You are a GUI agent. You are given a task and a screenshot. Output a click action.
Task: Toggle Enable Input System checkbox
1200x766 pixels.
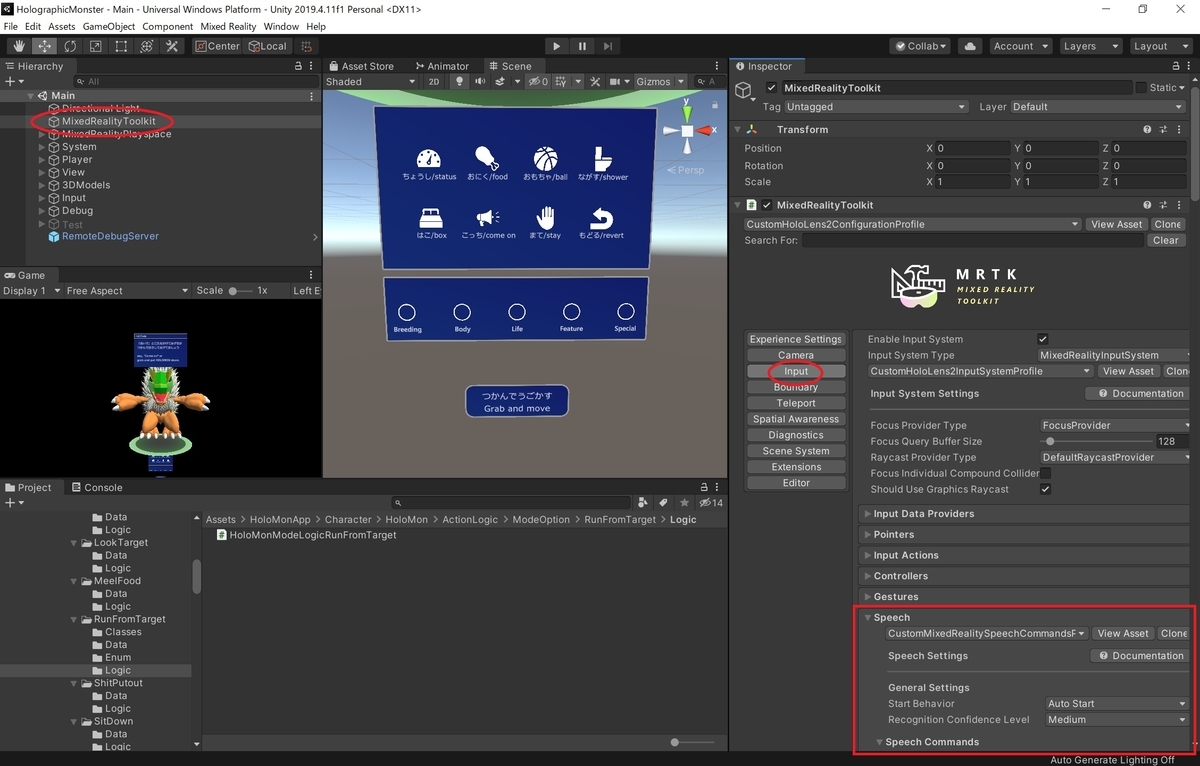[x=1043, y=339]
